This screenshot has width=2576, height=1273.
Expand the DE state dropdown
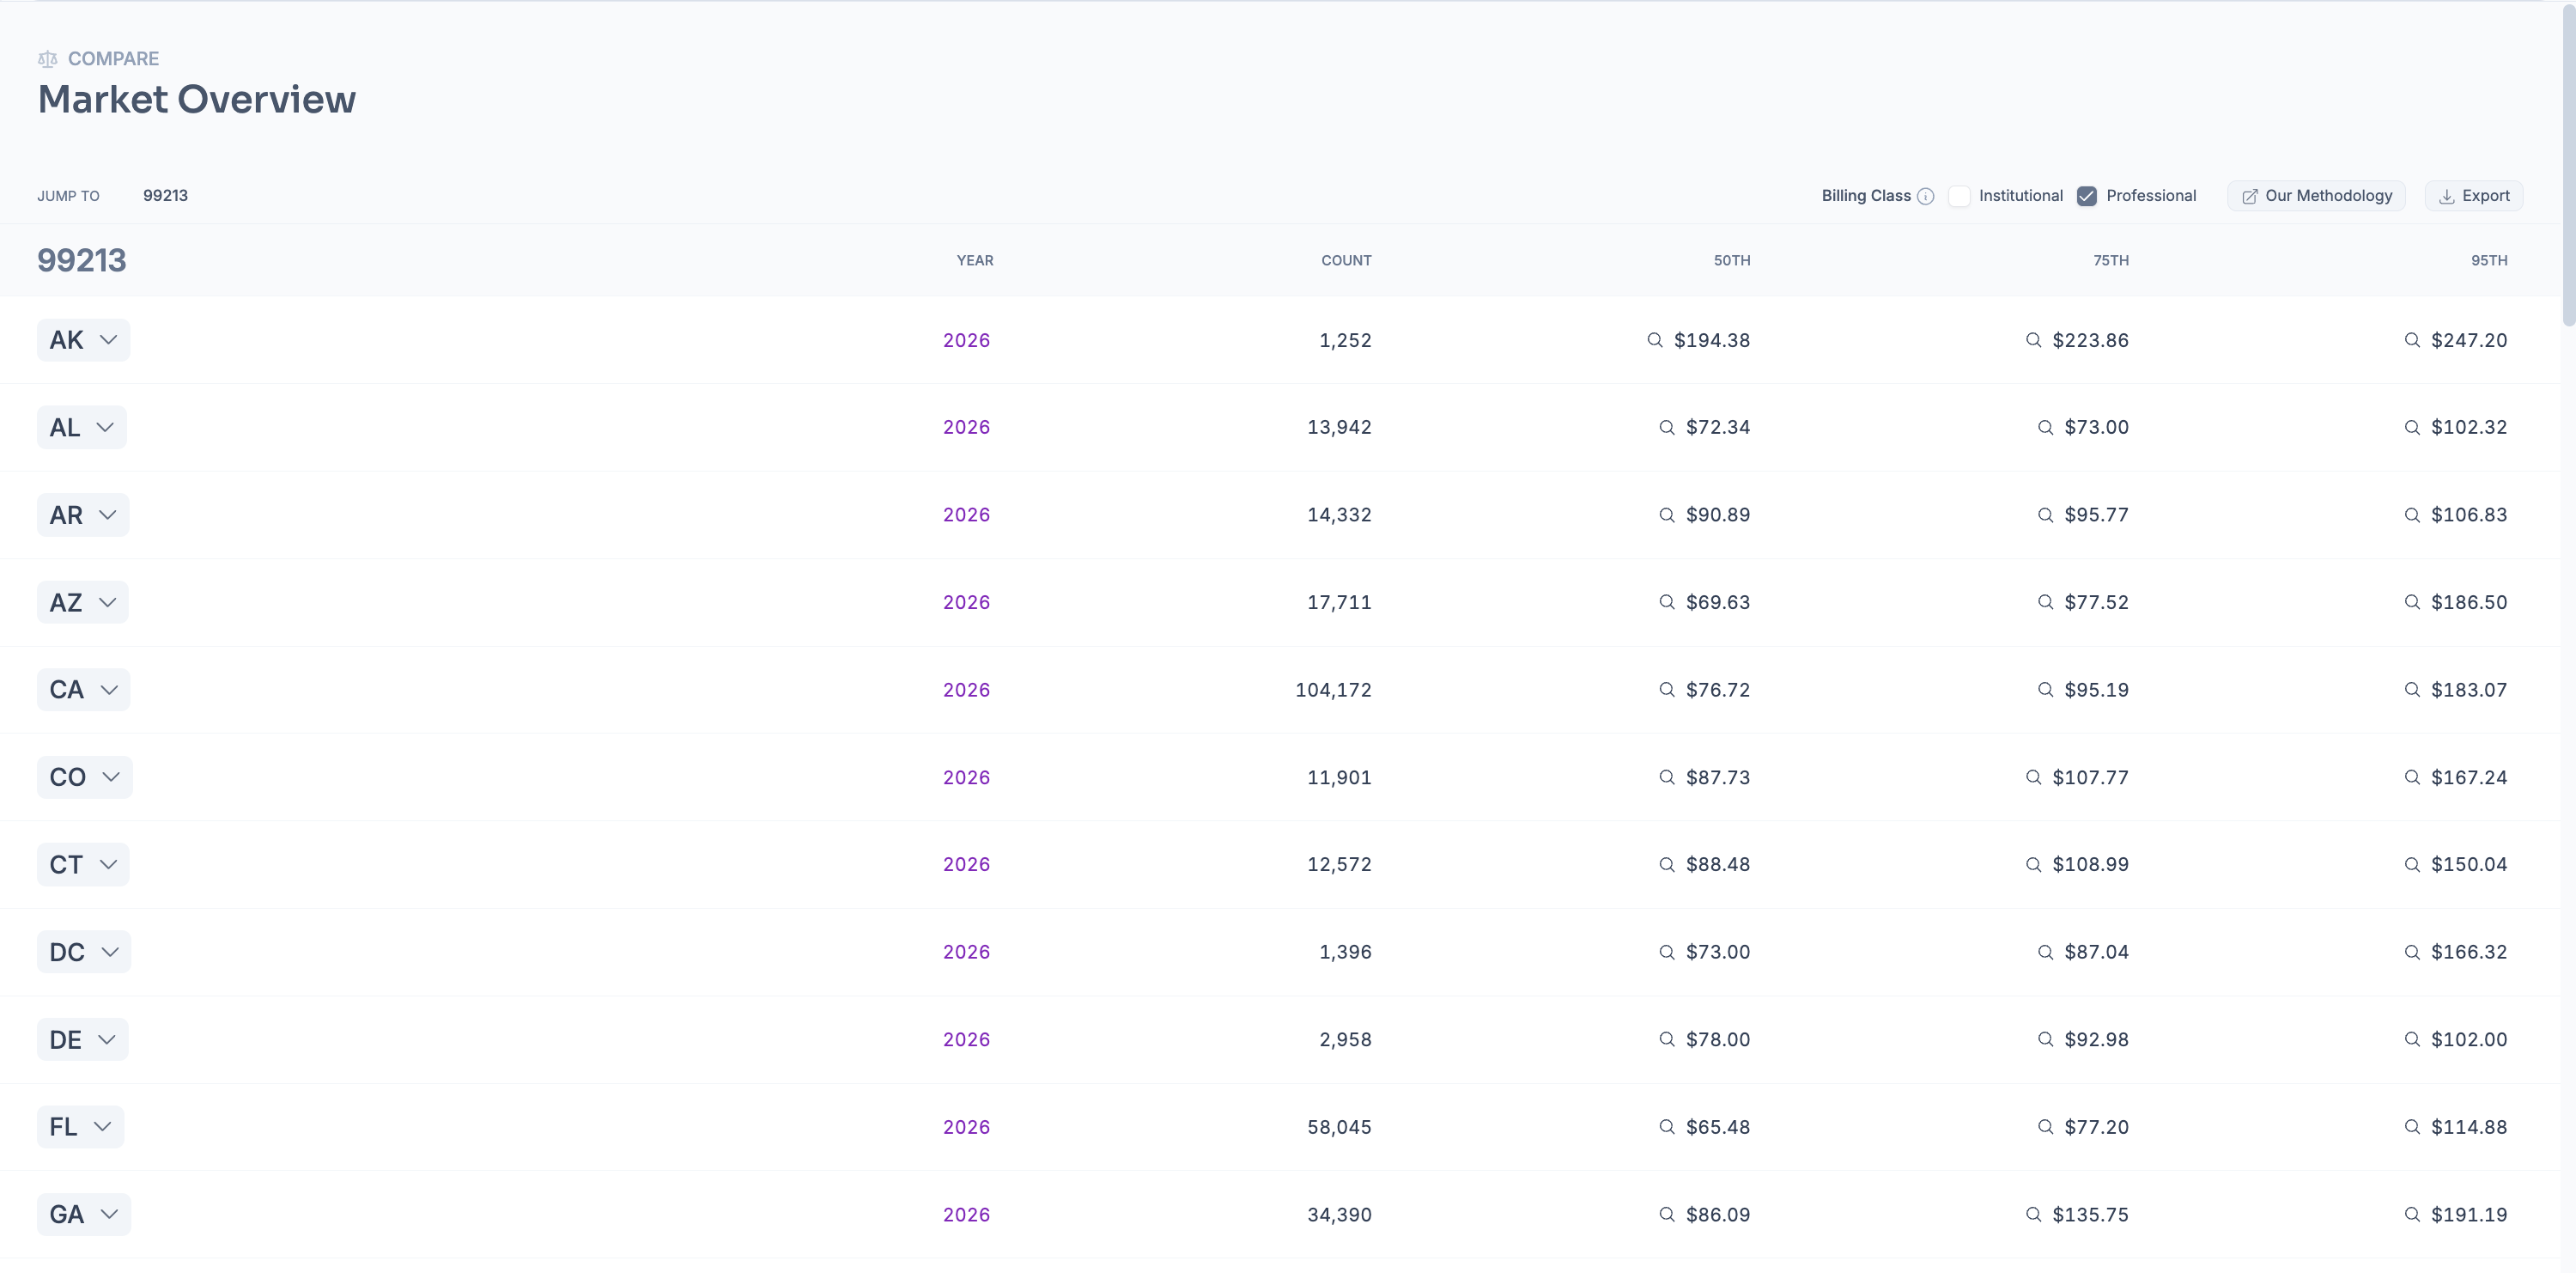pyautogui.click(x=83, y=1039)
